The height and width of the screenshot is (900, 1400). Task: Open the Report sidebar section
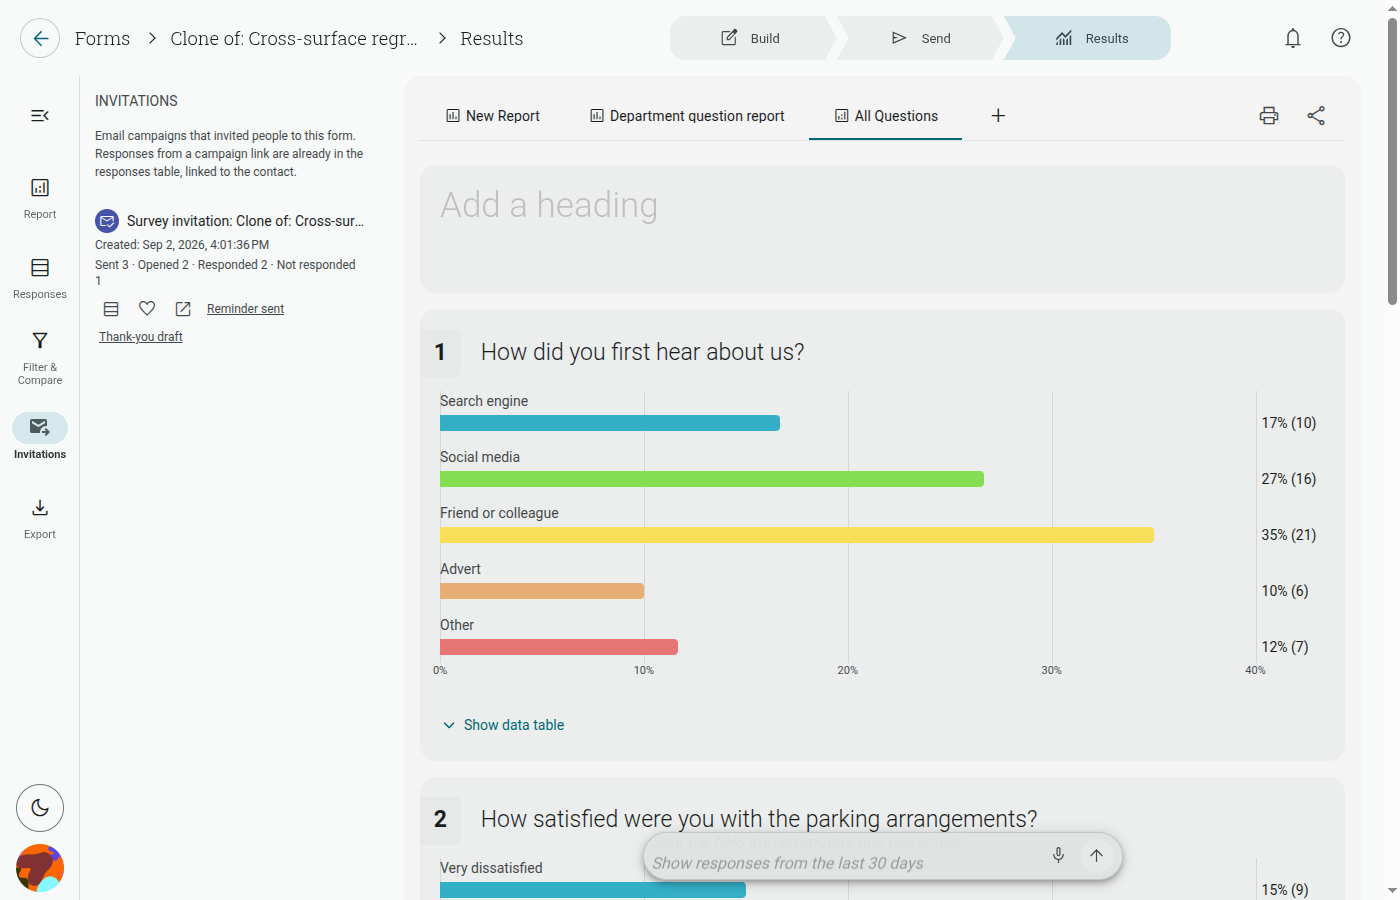(40, 198)
